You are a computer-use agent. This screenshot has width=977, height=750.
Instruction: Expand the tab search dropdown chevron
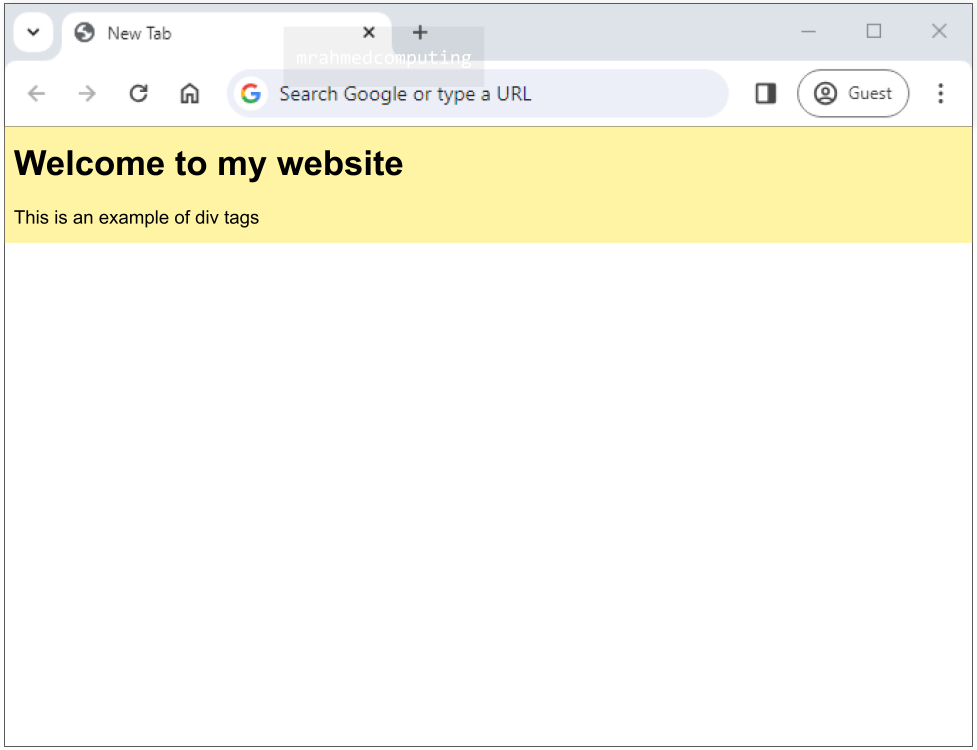pyautogui.click(x=34, y=32)
